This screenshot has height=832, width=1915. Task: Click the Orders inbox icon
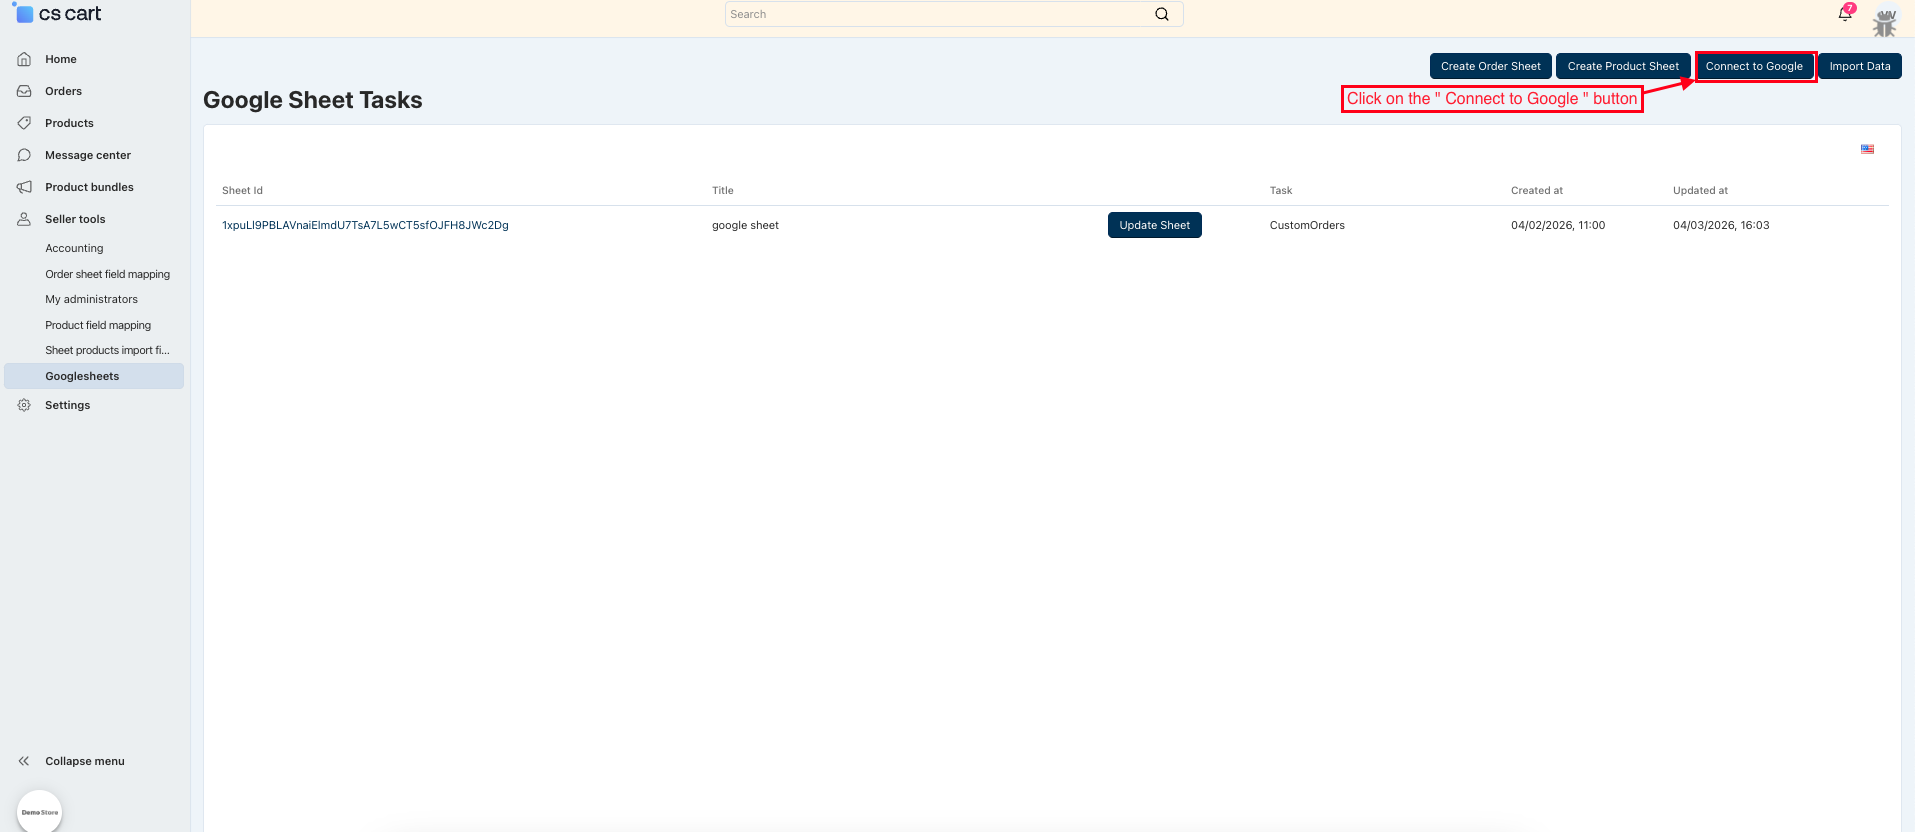coord(24,91)
